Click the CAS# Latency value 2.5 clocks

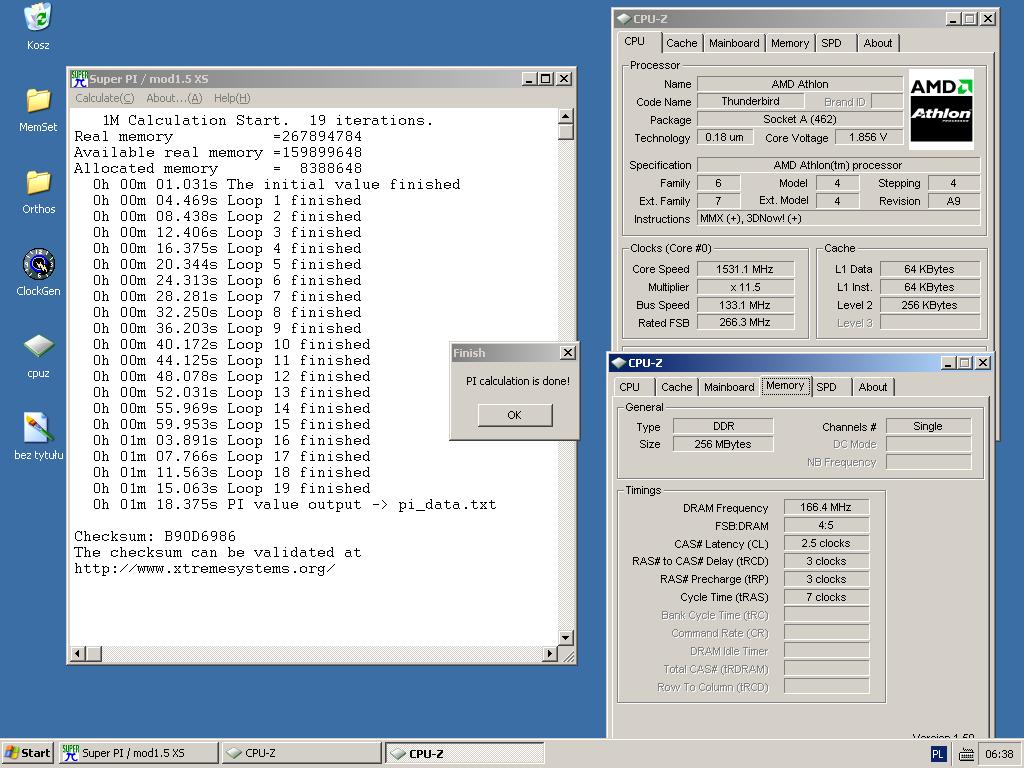826,543
